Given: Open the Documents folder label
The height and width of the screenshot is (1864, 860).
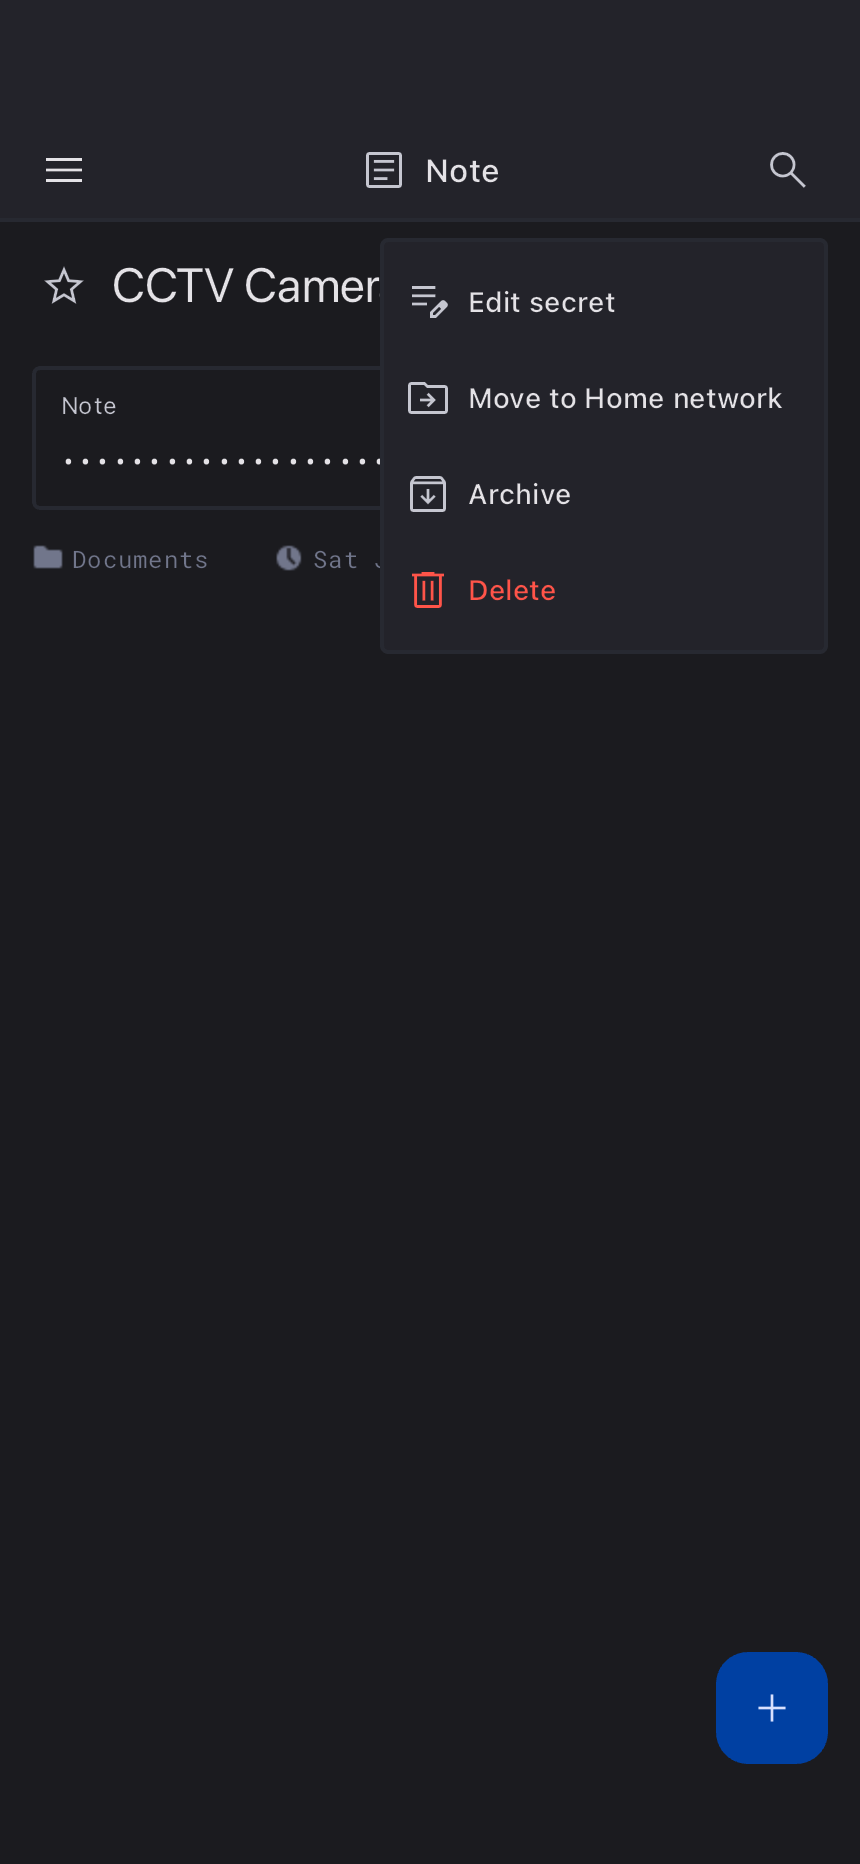Looking at the screenshot, I should click(x=140, y=560).
